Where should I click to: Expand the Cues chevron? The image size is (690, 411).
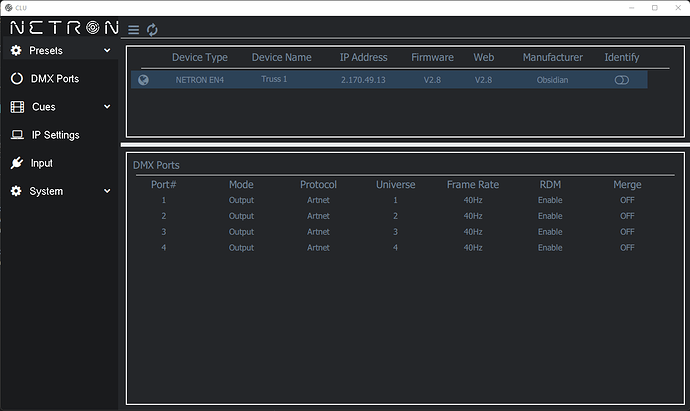click(x=107, y=106)
